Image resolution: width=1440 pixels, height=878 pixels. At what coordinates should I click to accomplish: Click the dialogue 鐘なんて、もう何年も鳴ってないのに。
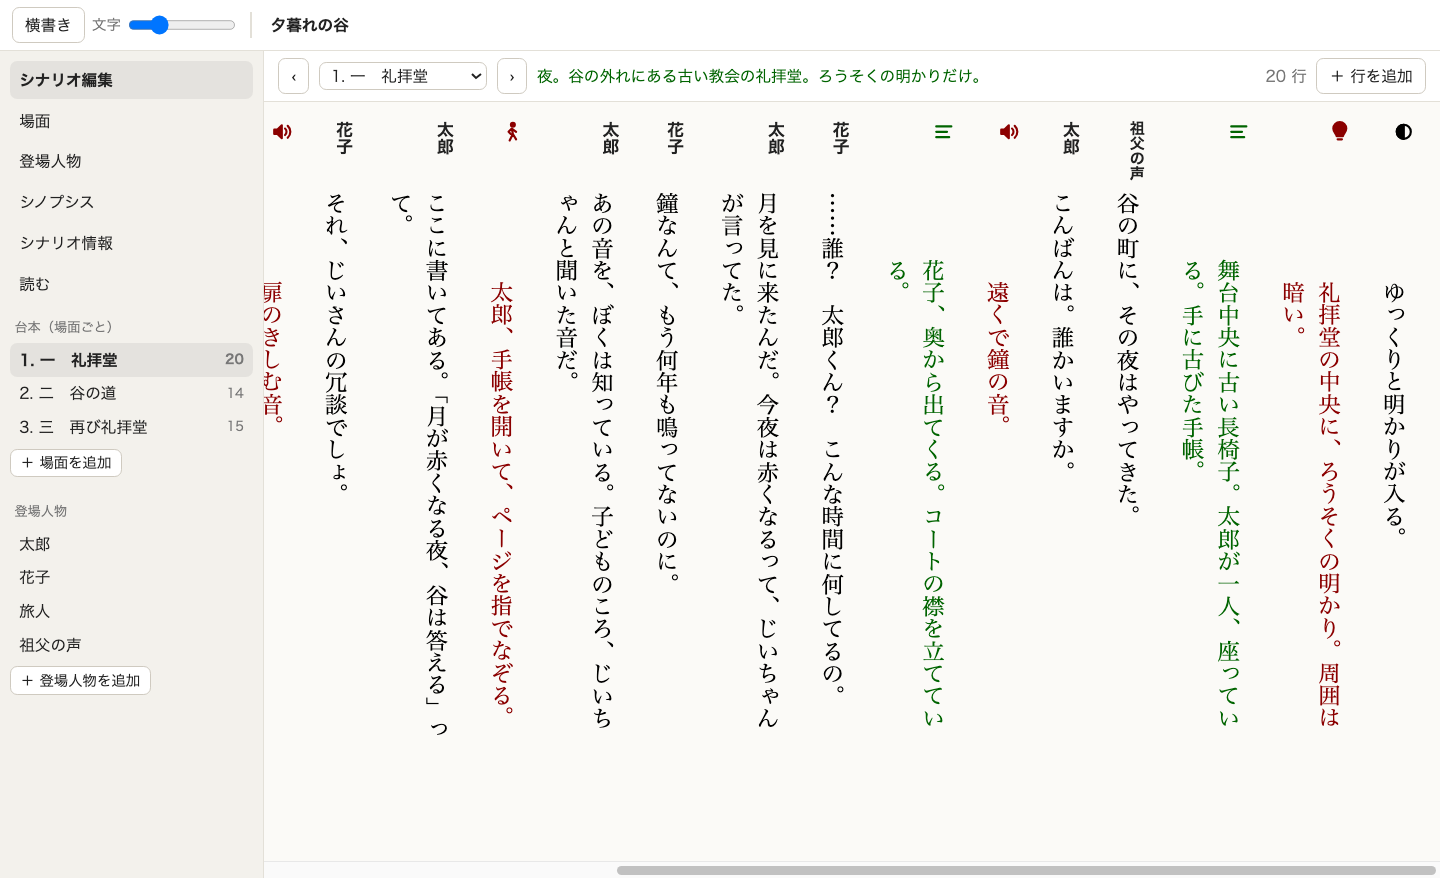click(x=667, y=387)
